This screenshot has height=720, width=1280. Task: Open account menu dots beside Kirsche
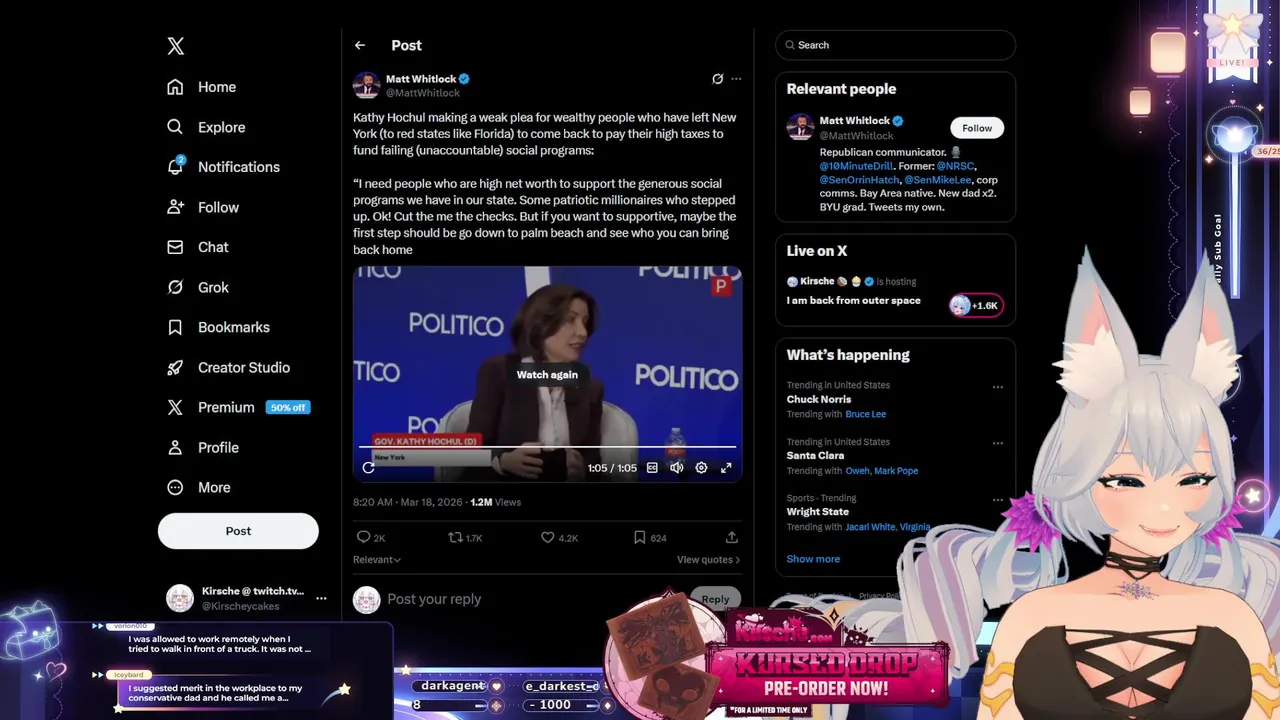pyautogui.click(x=321, y=598)
